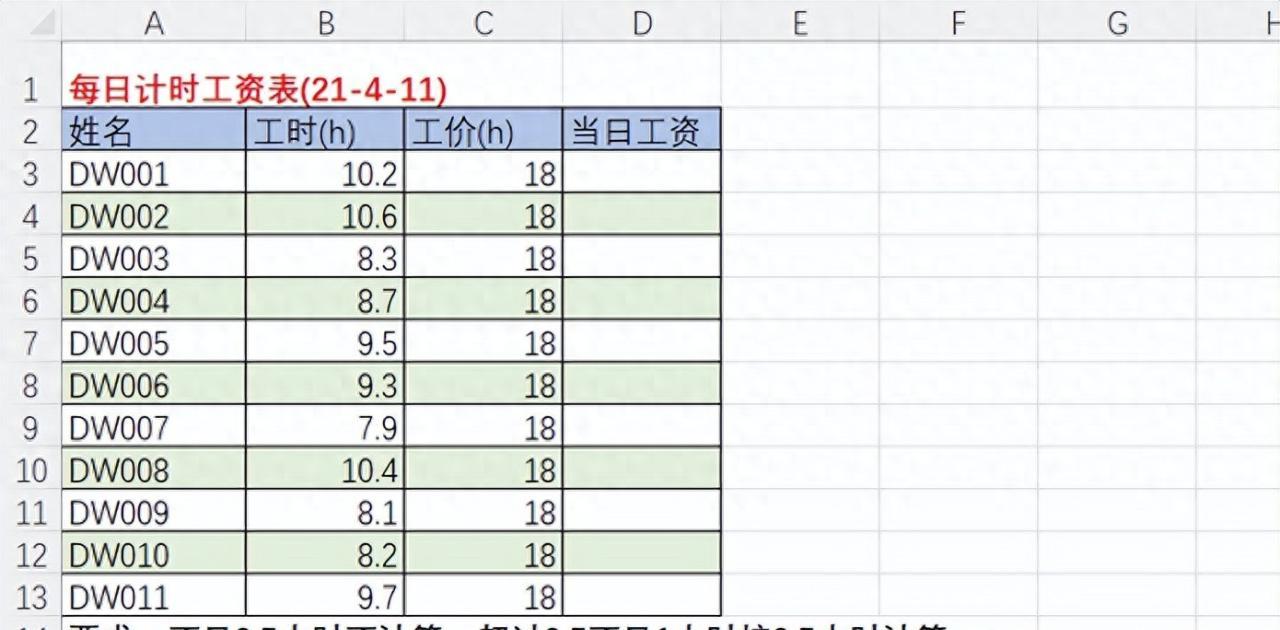Select cell containing DW003
This screenshot has width=1280, height=630.
154,257
